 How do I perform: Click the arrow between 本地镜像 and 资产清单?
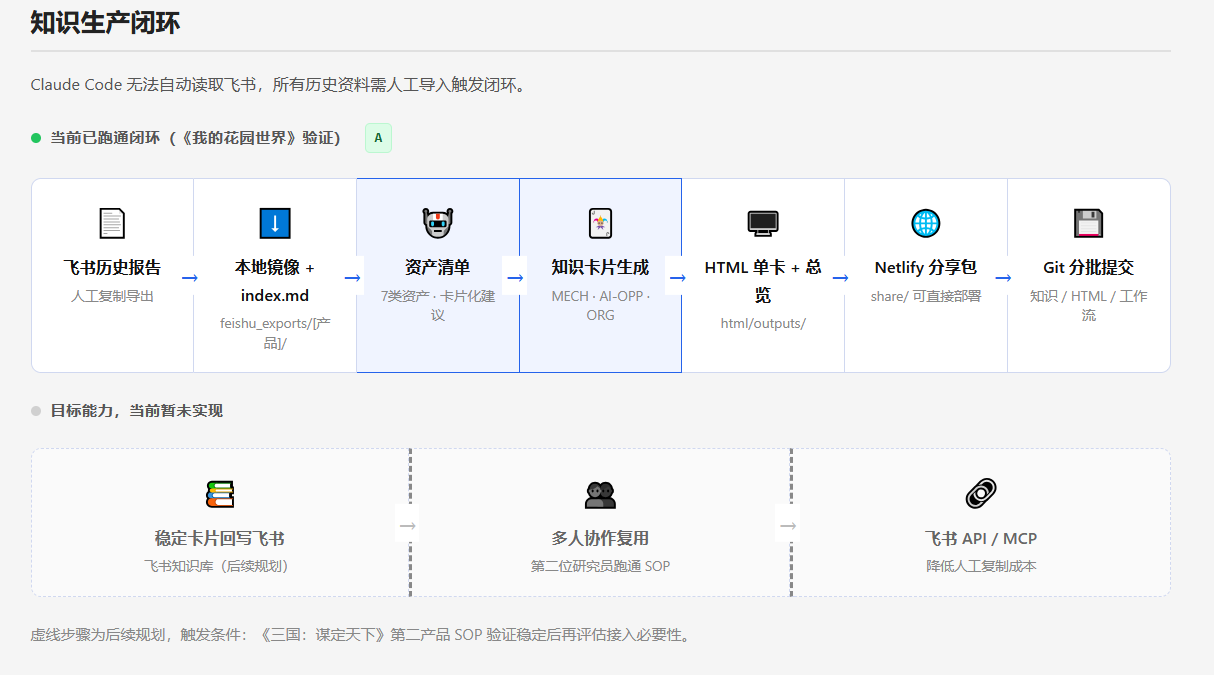[352, 277]
